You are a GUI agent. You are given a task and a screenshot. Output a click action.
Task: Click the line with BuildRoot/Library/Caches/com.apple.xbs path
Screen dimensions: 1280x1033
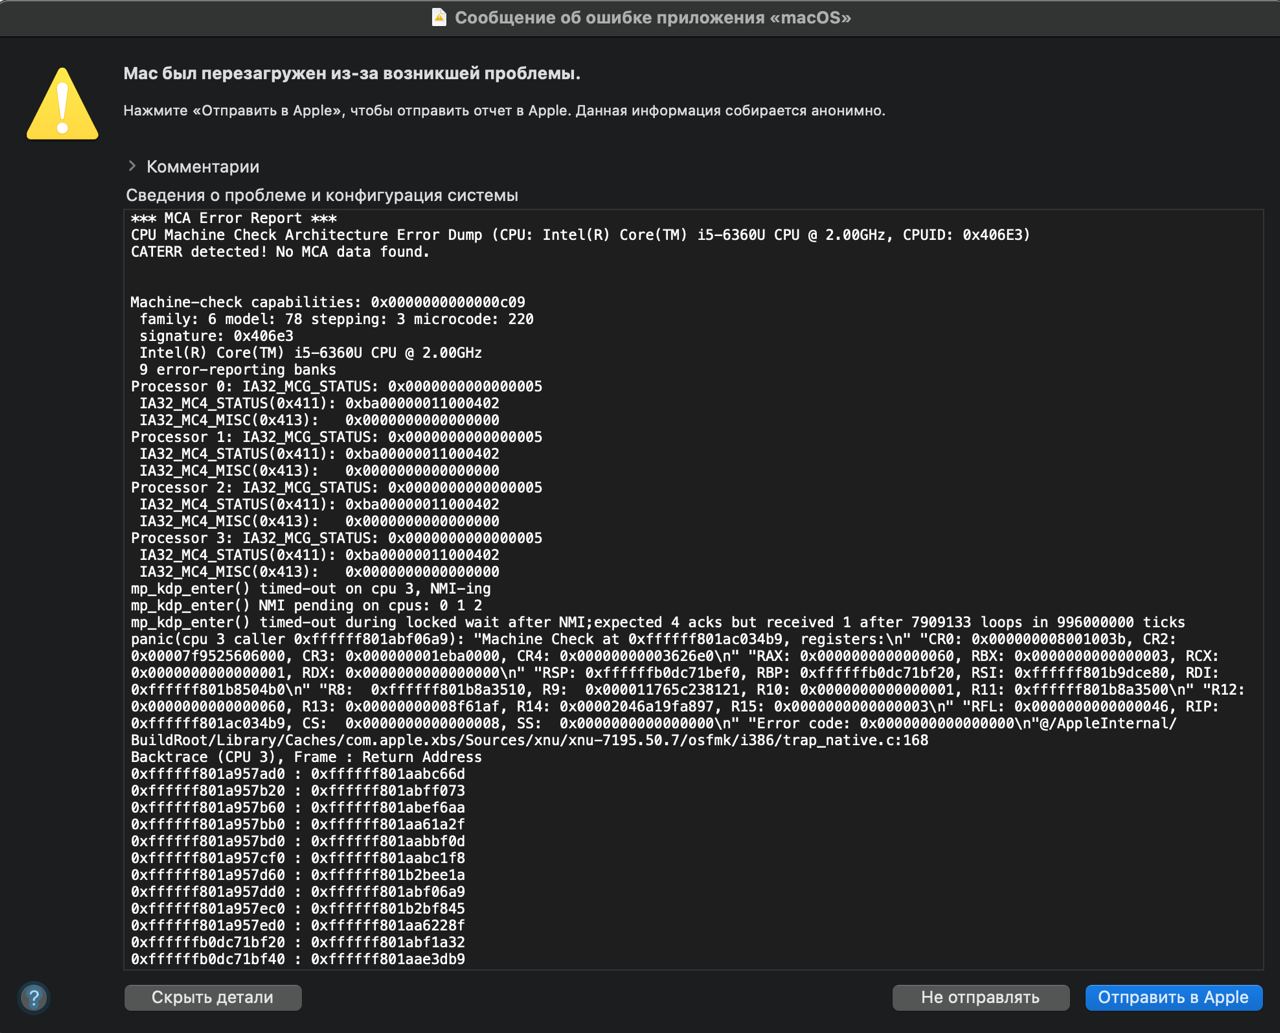pyautogui.click(x=530, y=740)
